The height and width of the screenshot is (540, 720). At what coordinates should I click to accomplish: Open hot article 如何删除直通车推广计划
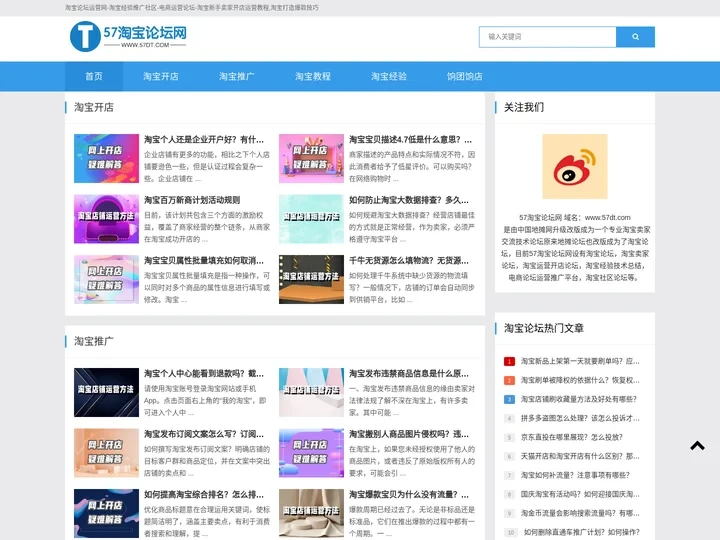[x=581, y=533]
